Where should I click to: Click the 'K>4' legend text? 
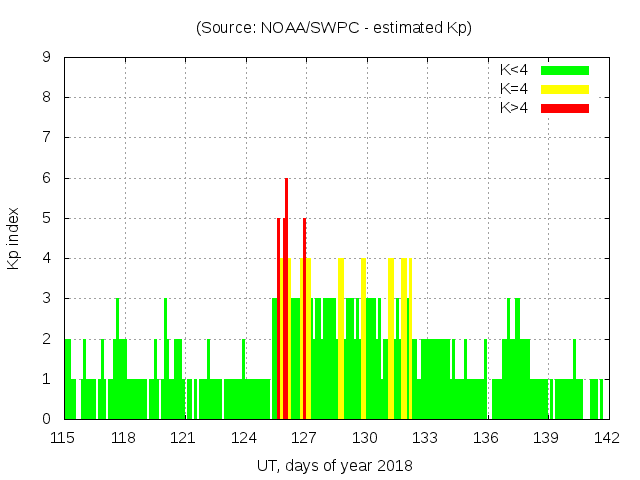point(514,108)
